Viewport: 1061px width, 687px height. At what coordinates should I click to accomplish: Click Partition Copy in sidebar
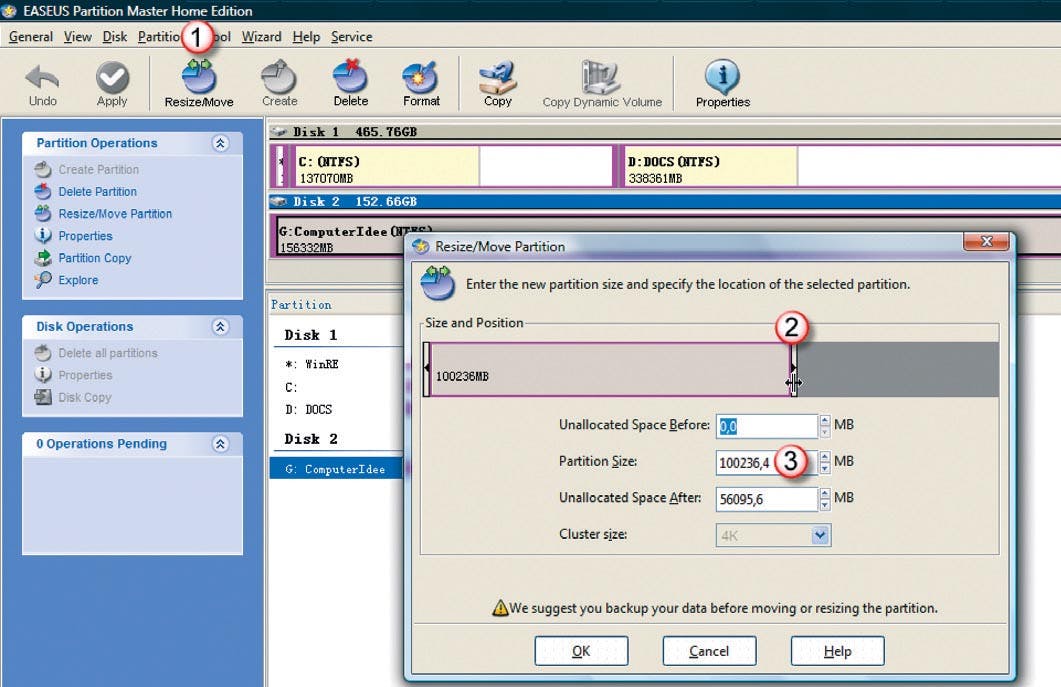tap(95, 258)
